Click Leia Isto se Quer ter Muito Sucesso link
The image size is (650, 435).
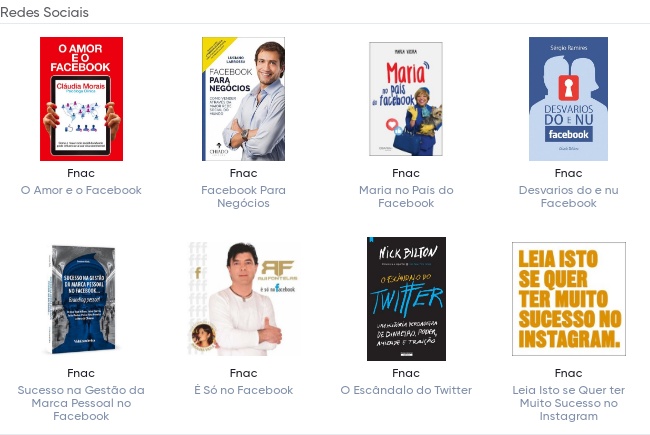(x=568, y=403)
